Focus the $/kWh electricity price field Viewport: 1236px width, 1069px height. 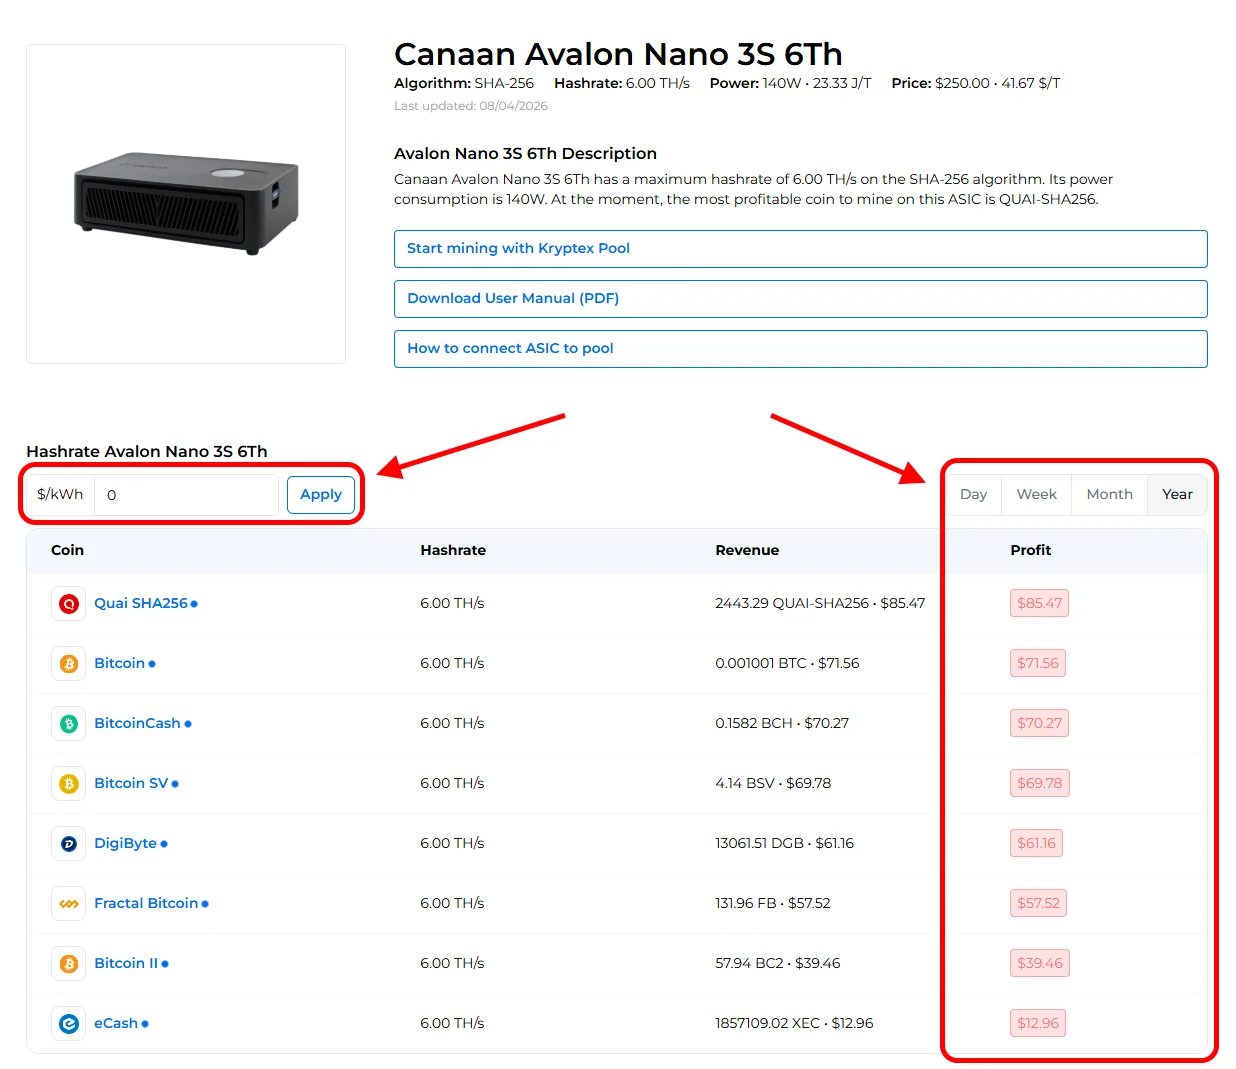point(186,495)
